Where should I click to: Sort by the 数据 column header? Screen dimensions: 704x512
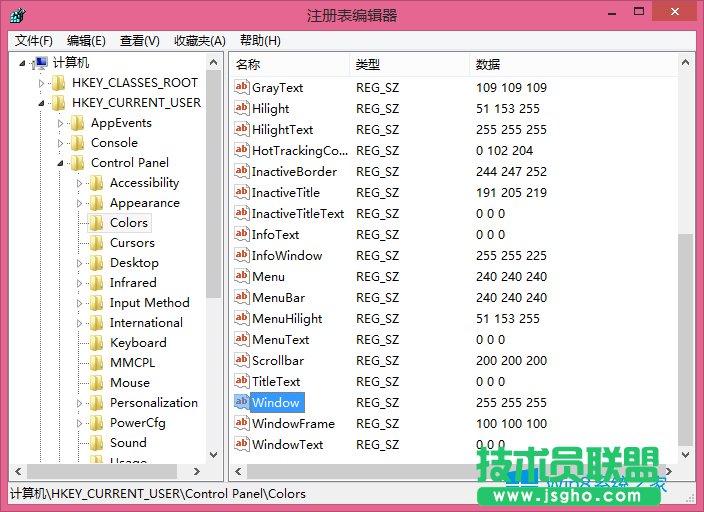pyautogui.click(x=573, y=65)
